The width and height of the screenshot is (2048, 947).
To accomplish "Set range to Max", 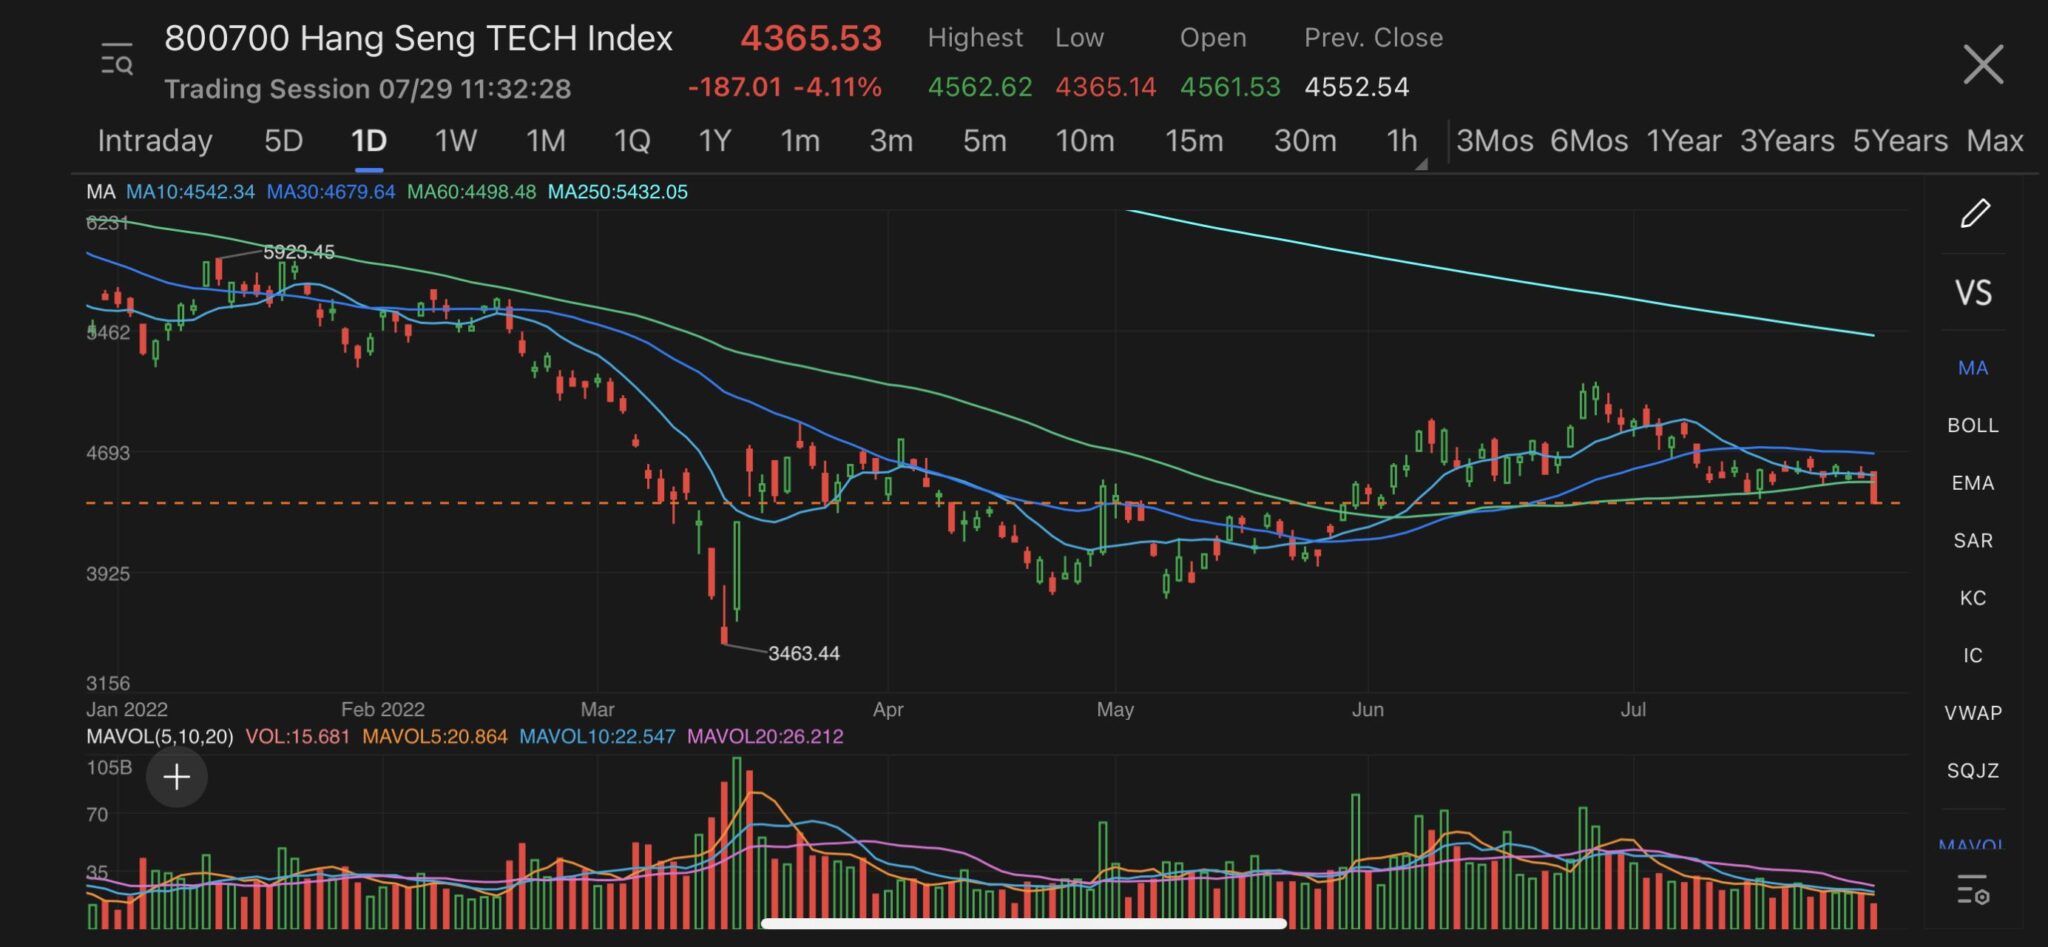I will (x=1995, y=141).
